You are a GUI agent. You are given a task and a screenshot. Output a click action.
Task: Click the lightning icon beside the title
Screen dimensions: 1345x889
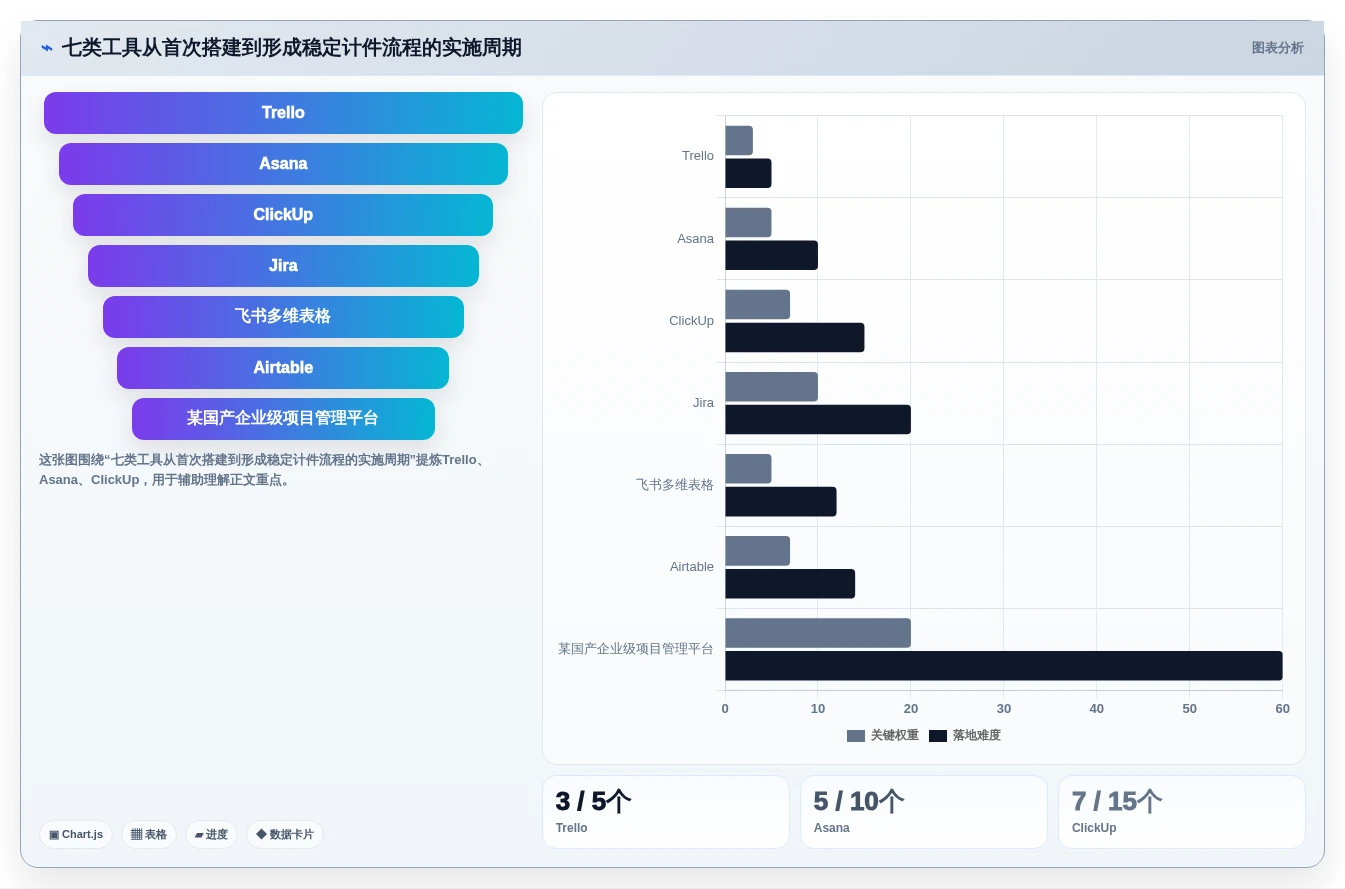46,48
